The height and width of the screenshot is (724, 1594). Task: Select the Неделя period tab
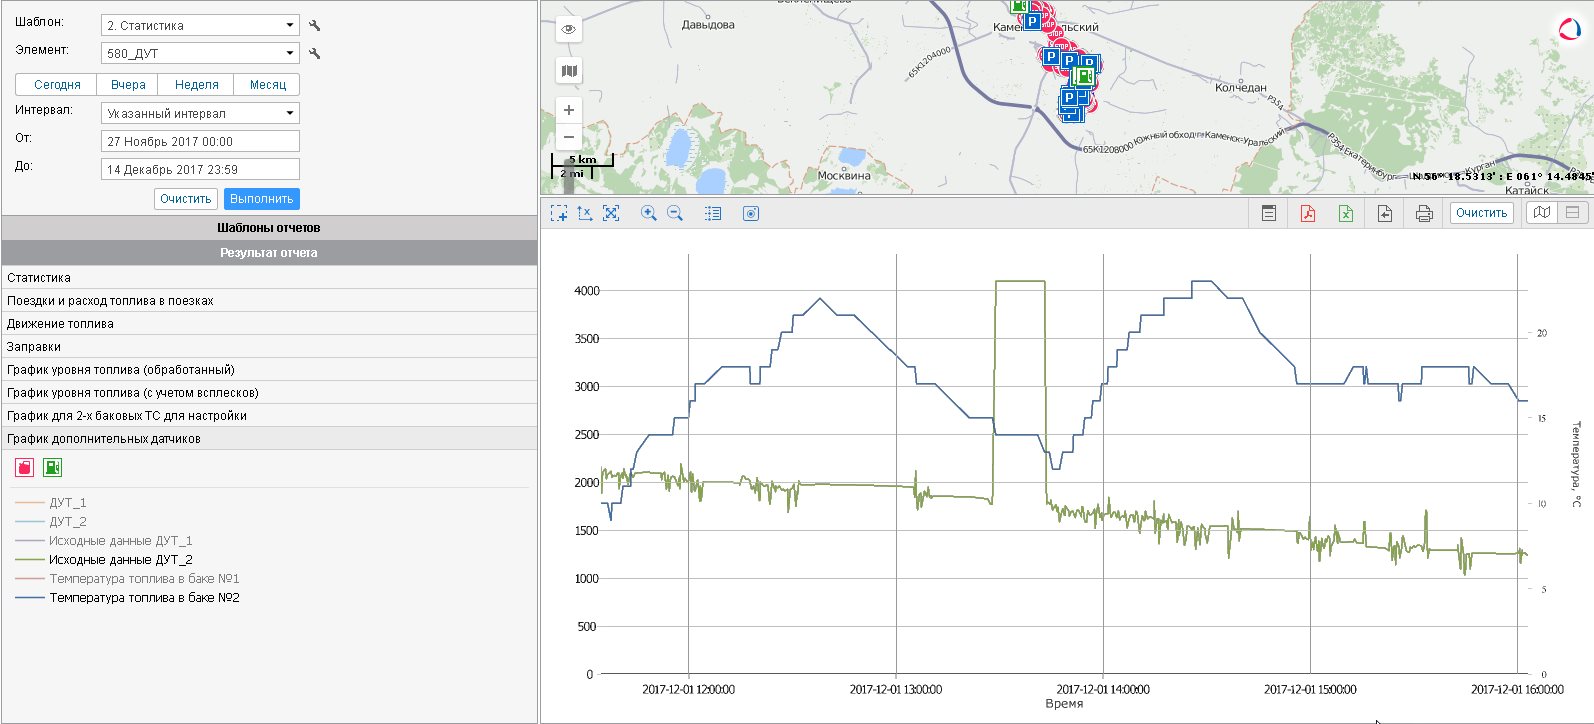tap(196, 85)
